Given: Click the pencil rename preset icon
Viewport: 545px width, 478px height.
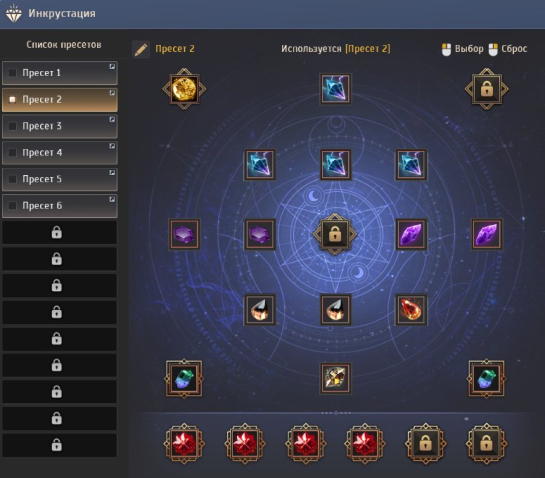Looking at the screenshot, I should 141,49.
